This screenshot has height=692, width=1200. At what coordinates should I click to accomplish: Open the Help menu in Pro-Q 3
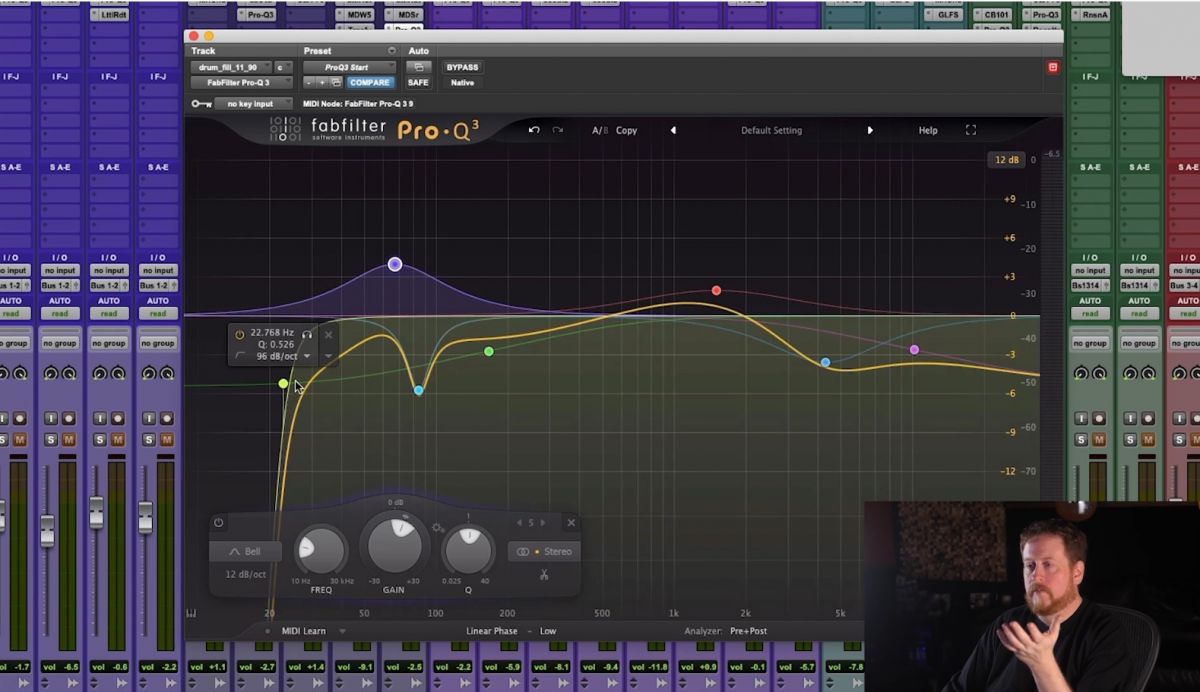coord(927,130)
